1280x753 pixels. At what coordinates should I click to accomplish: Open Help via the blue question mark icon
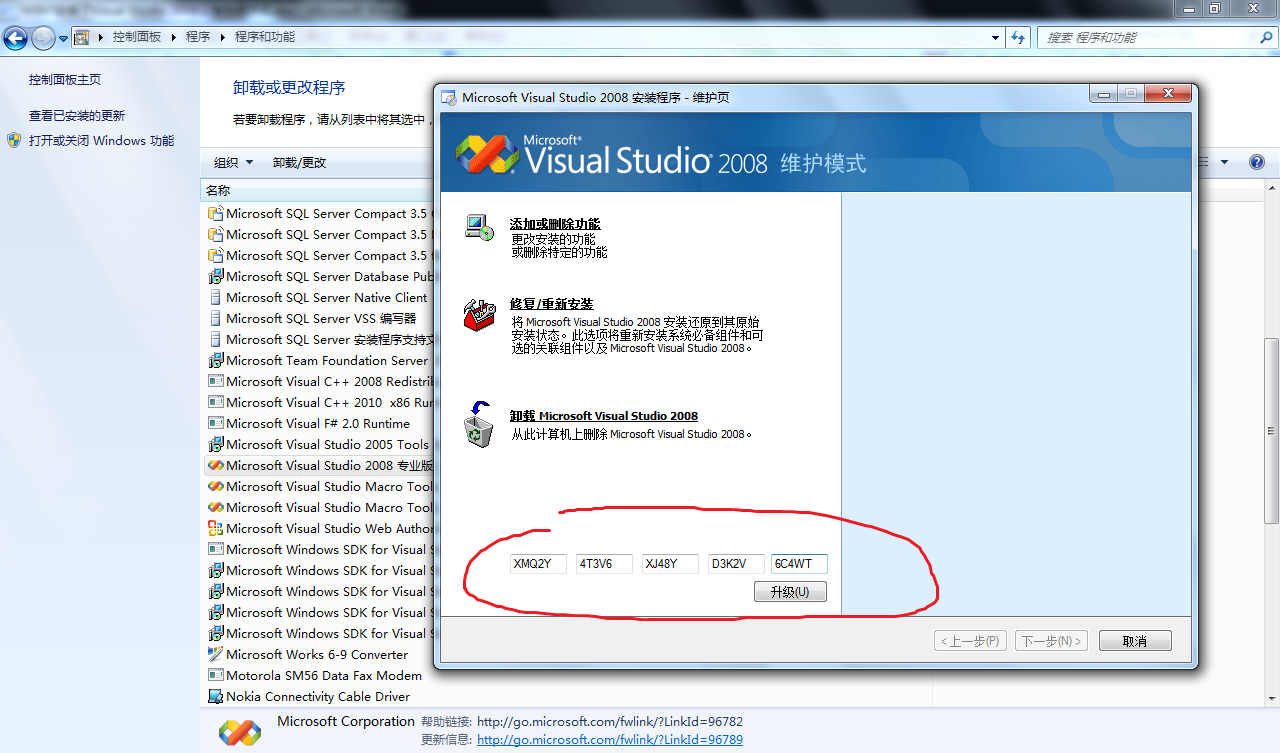pos(1257,162)
